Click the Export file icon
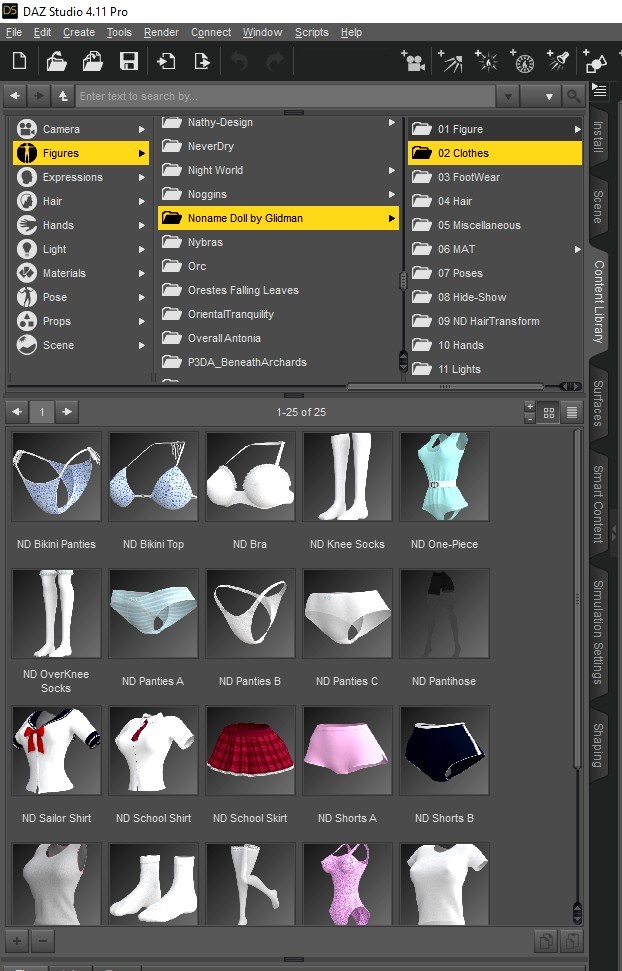The height and width of the screenshot is (971, 622). point(202,61)
